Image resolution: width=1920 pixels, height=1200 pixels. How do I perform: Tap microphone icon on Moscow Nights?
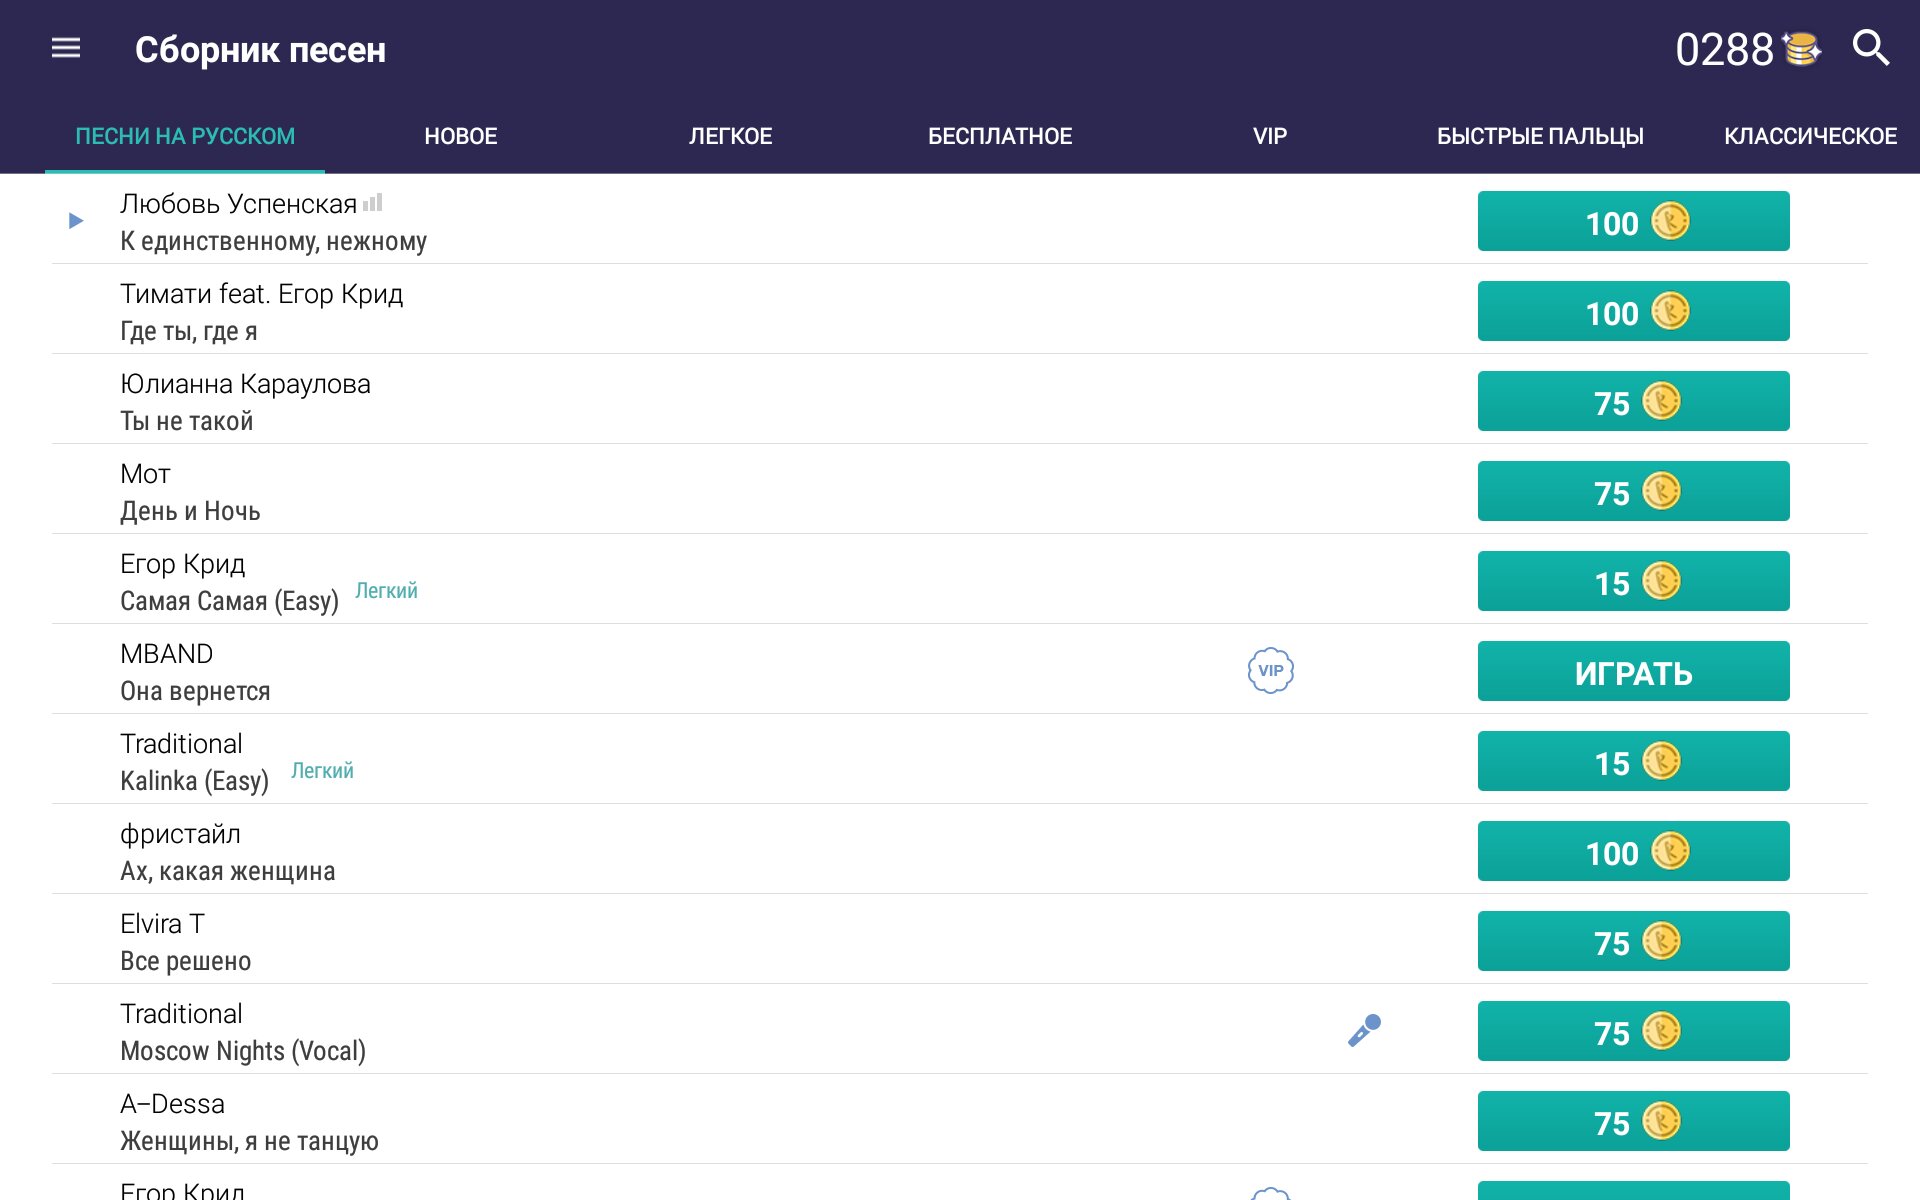[x=1364, y=1030]
